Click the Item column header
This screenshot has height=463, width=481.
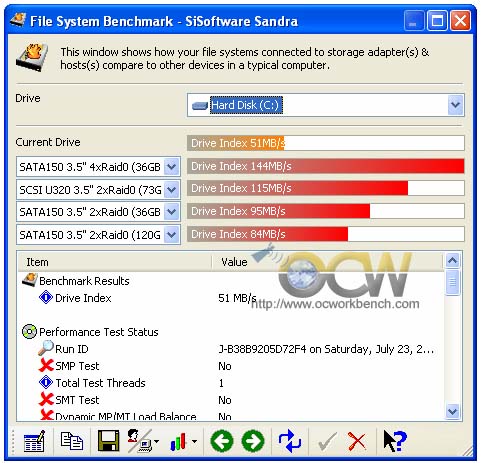click(114, 262)
